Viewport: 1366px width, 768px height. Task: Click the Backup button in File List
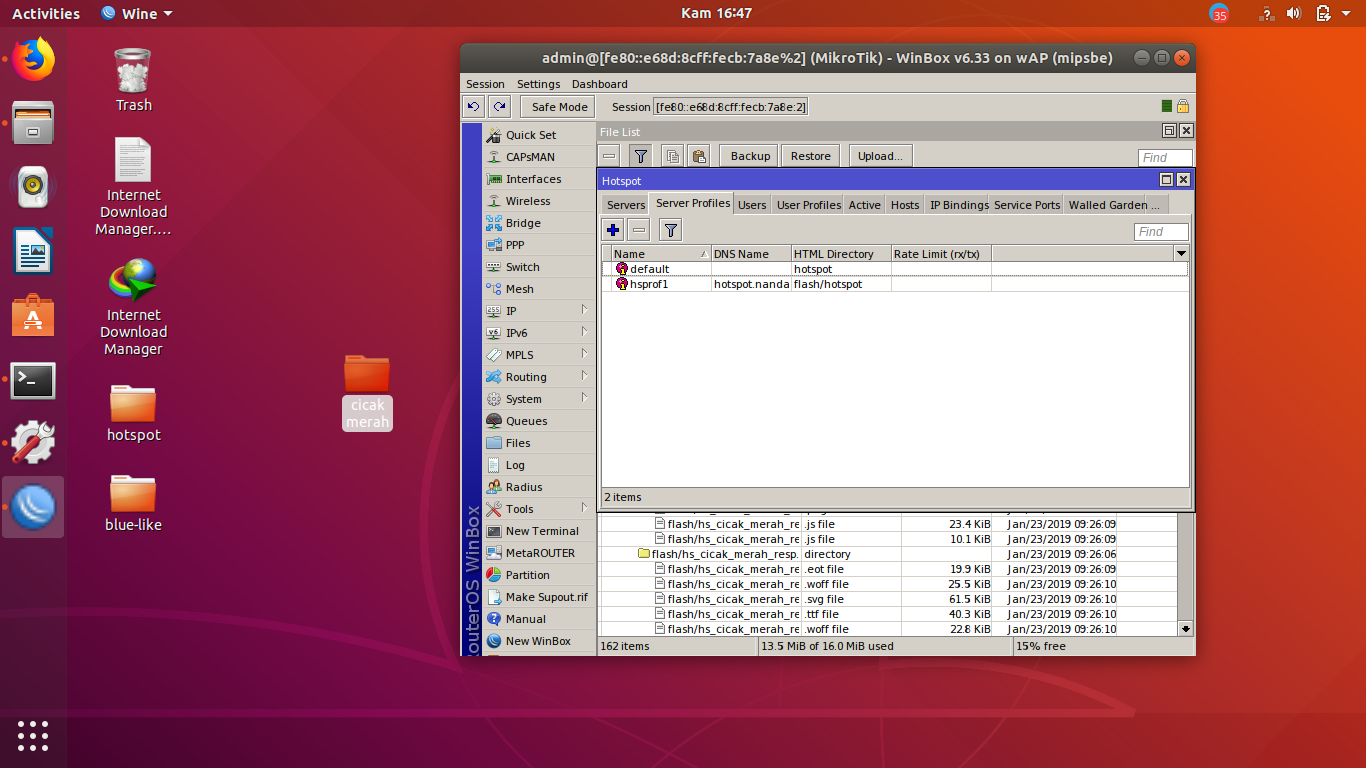click(x=750, y=156)
